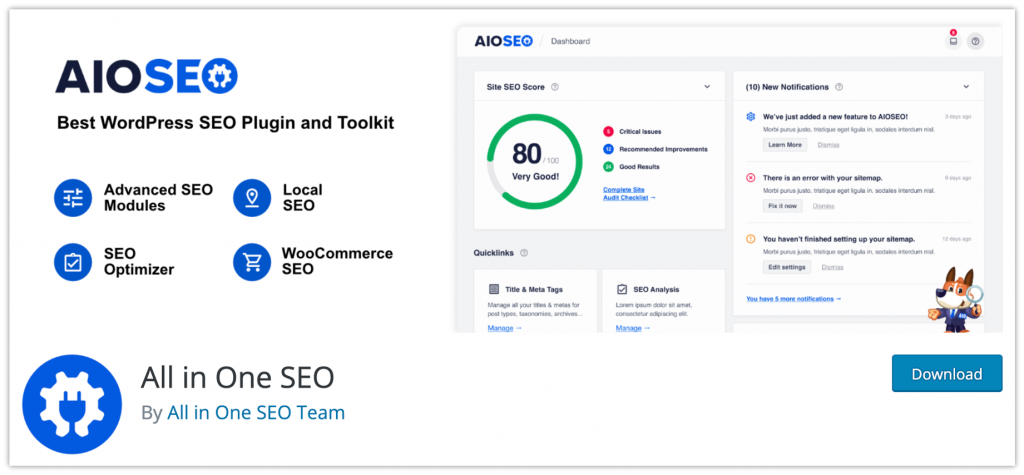Click the '12 days ago' notification timestamp
1024x475 pixels.
tap(956, 239)
